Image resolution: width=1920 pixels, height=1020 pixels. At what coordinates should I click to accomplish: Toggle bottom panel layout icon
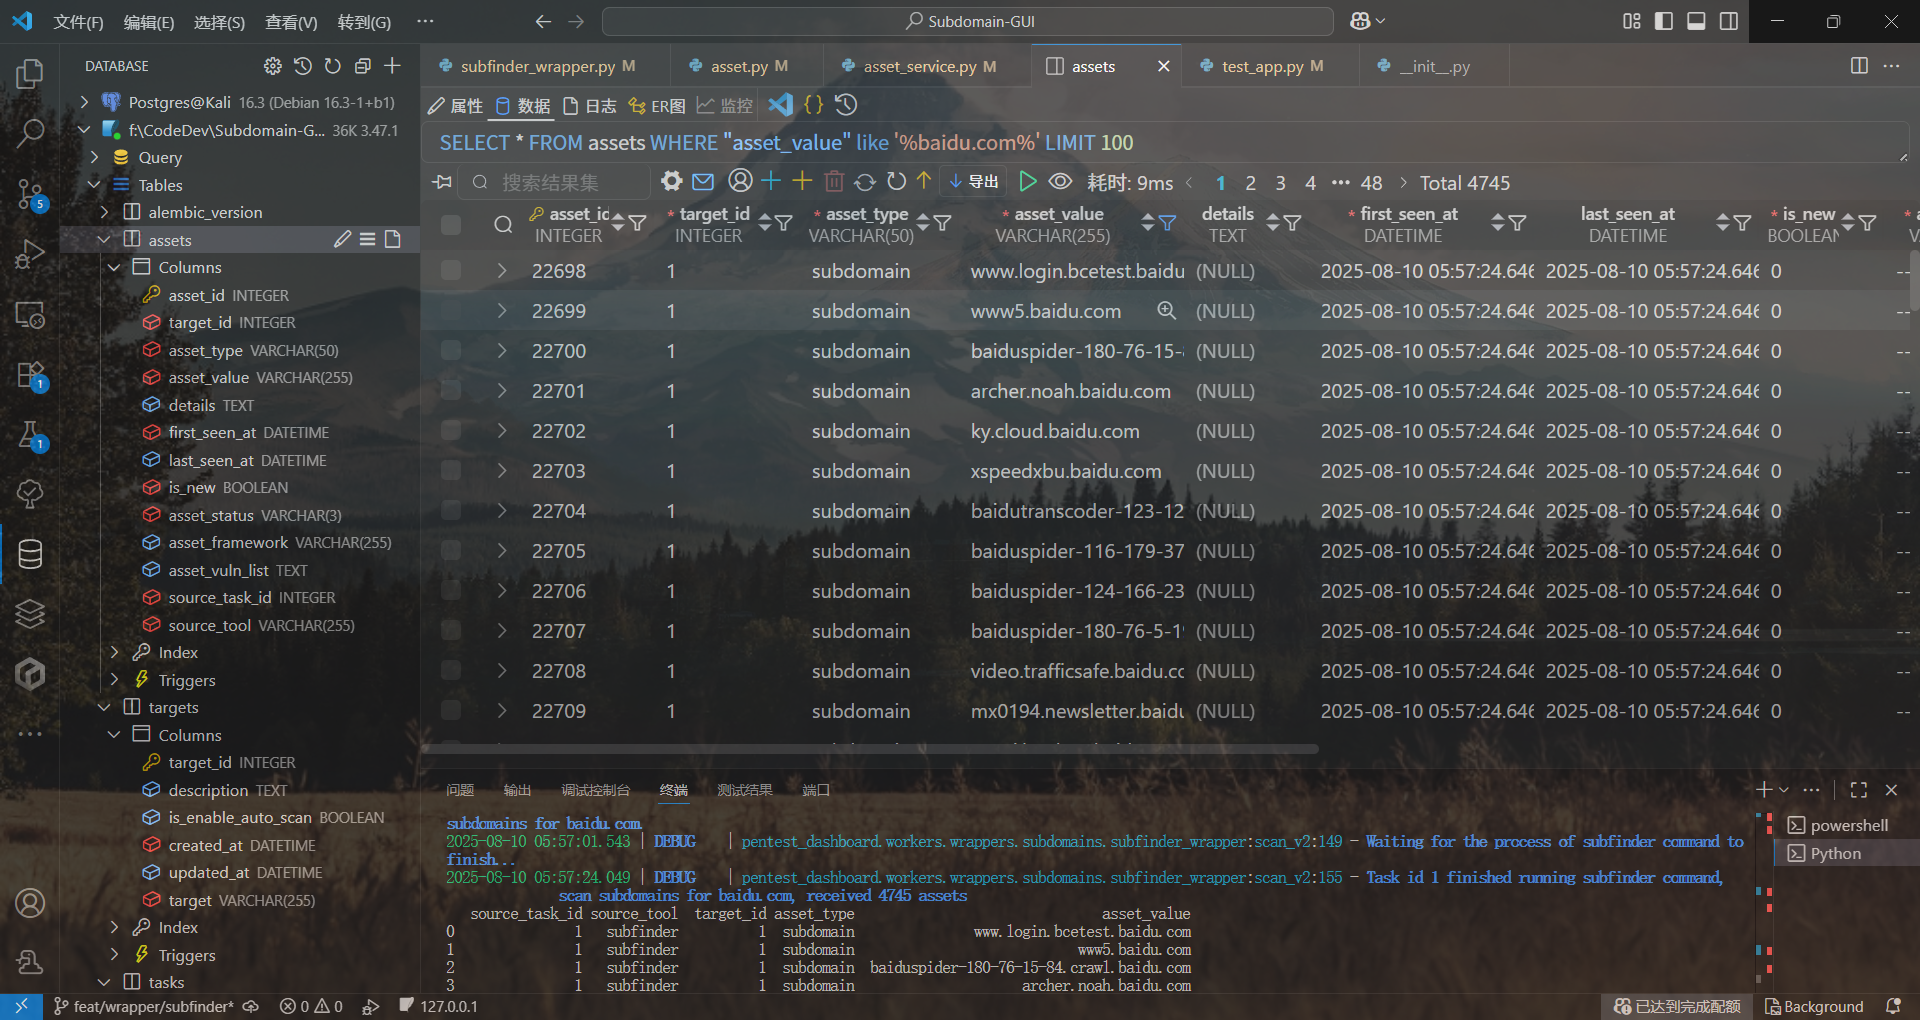point(1696,21)
